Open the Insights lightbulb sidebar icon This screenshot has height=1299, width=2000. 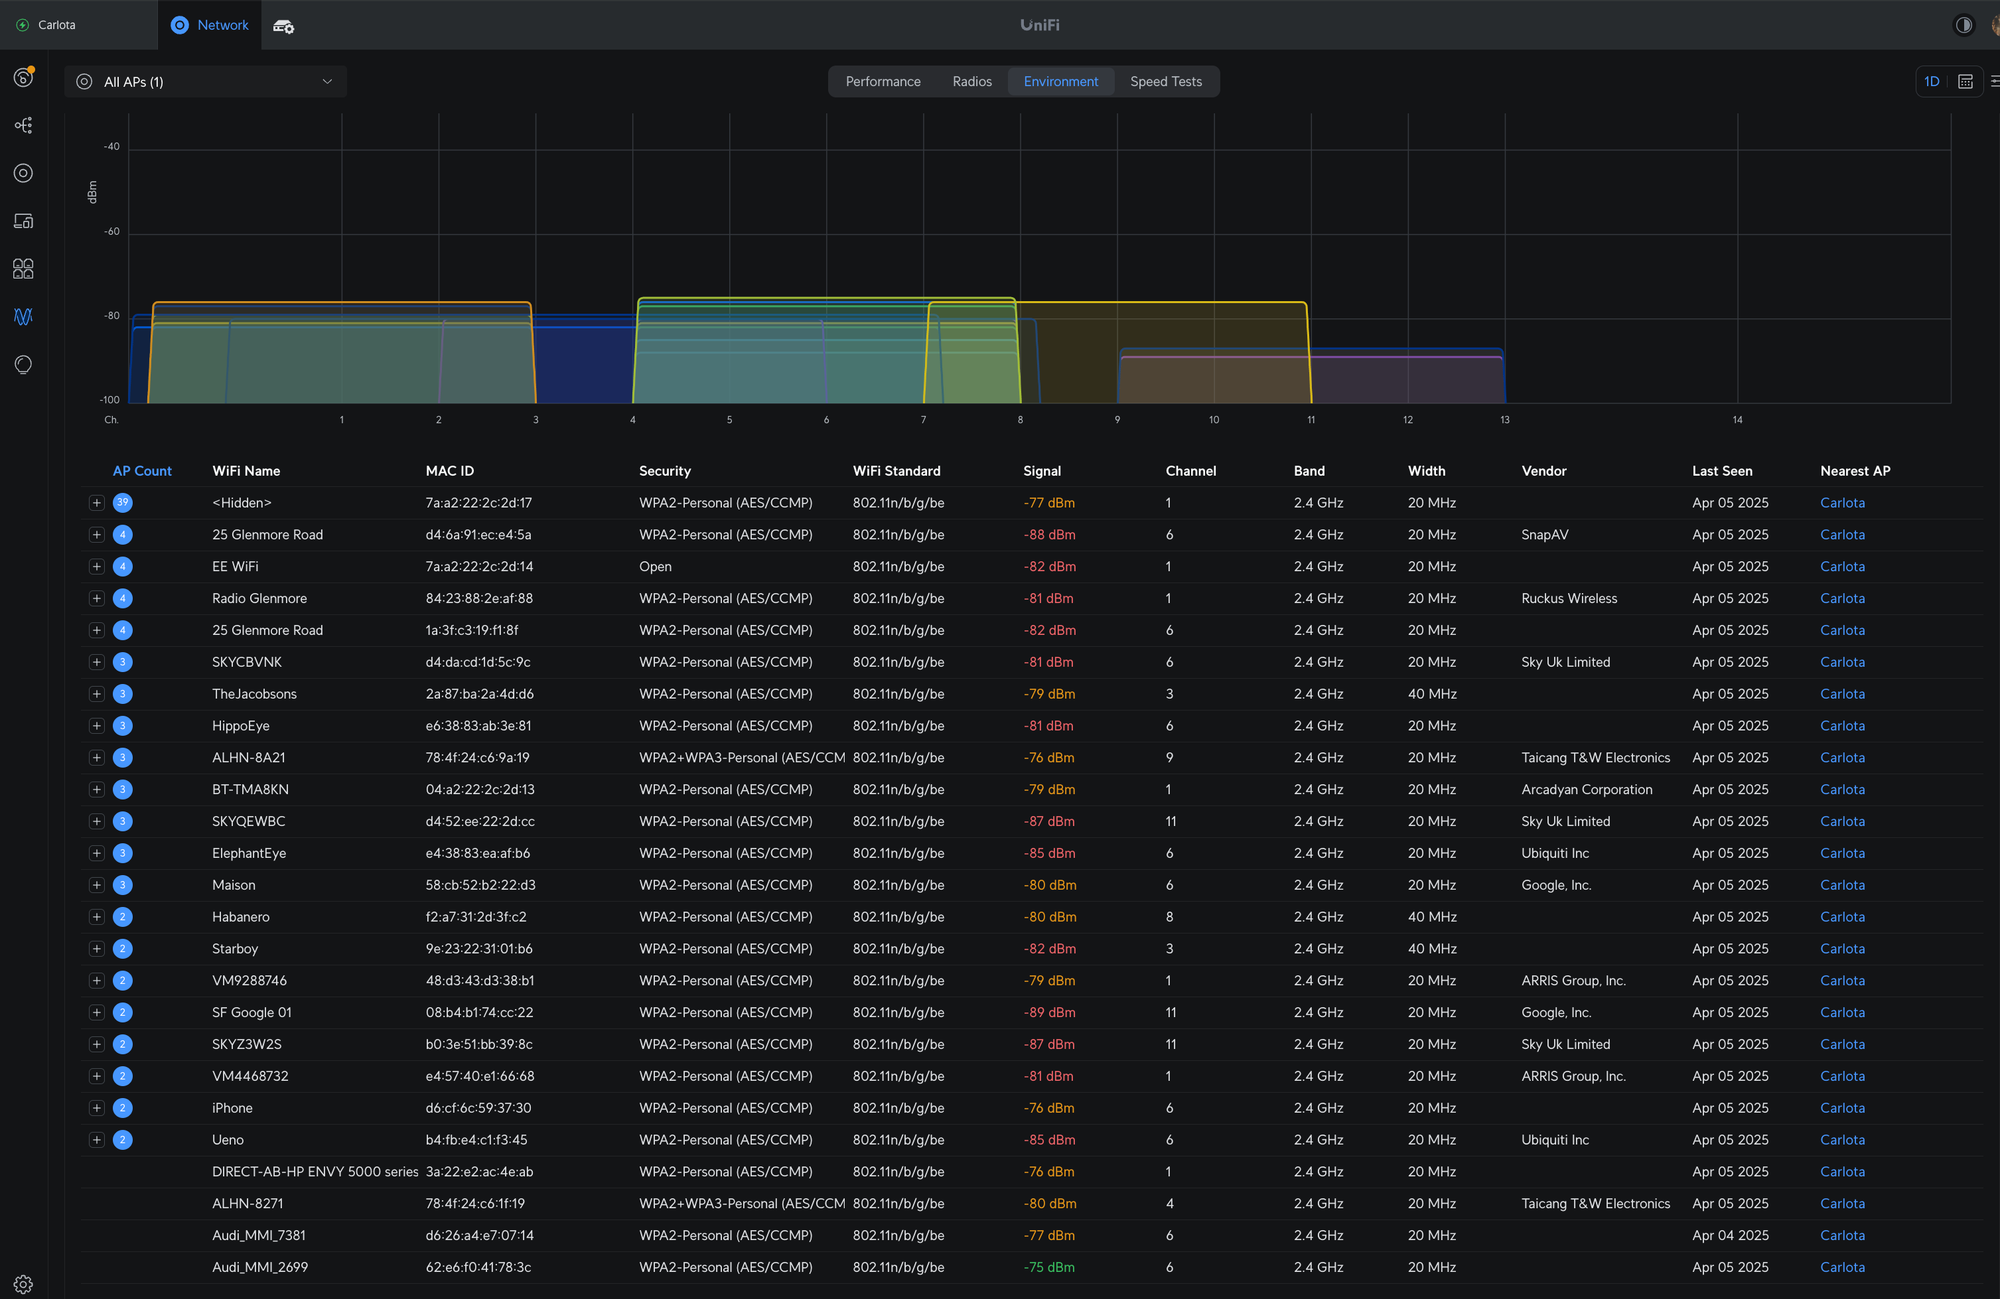(x=23, y=364)
